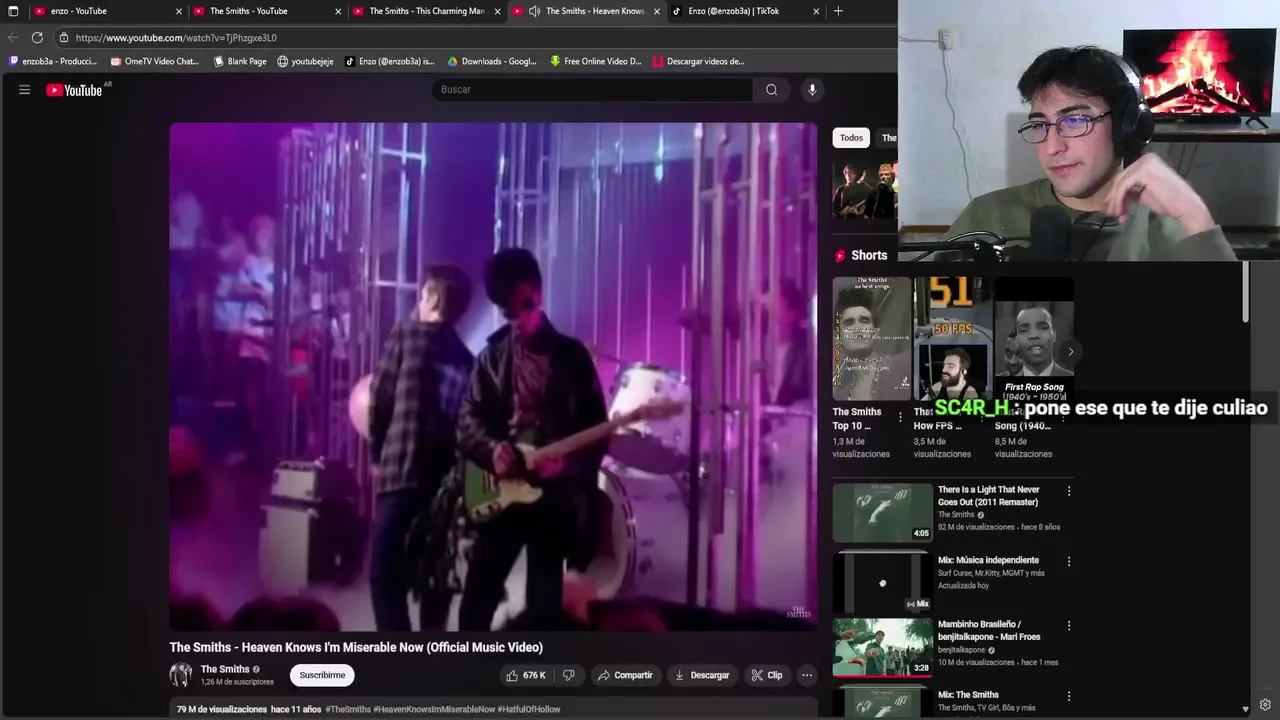The height and width of the screenshot is (720, 1280).
Task: Open the 'enzob3a - Producci...' bookmark
Action: 52,61
